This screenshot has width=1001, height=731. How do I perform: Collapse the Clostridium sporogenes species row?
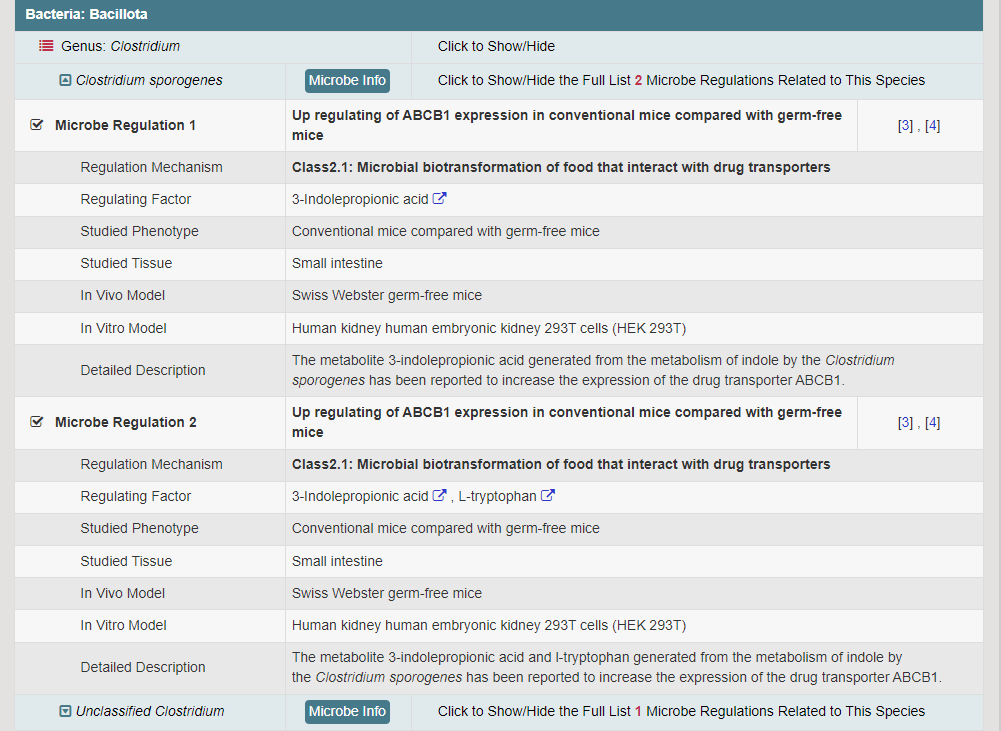pyautogui.click(x=66, y=80)
